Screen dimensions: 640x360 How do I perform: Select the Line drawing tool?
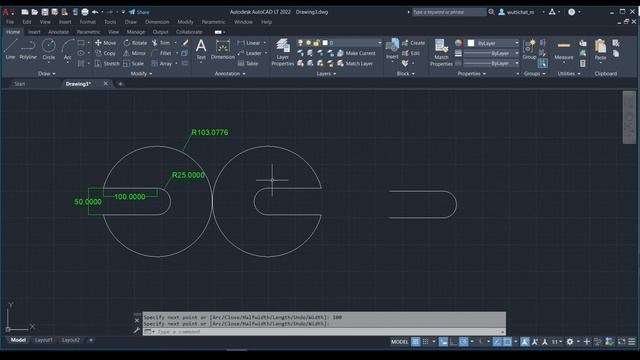pos(10,49)
